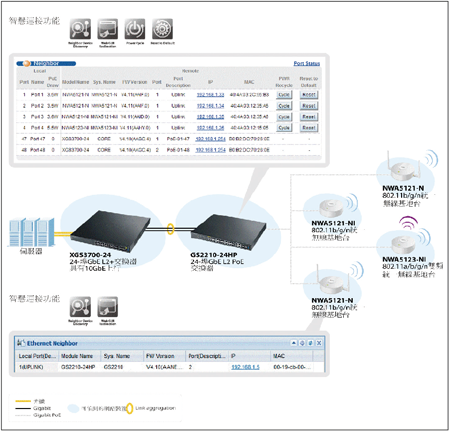
Task: Click the Power Cycle icon
Action: tap(135, 29)
